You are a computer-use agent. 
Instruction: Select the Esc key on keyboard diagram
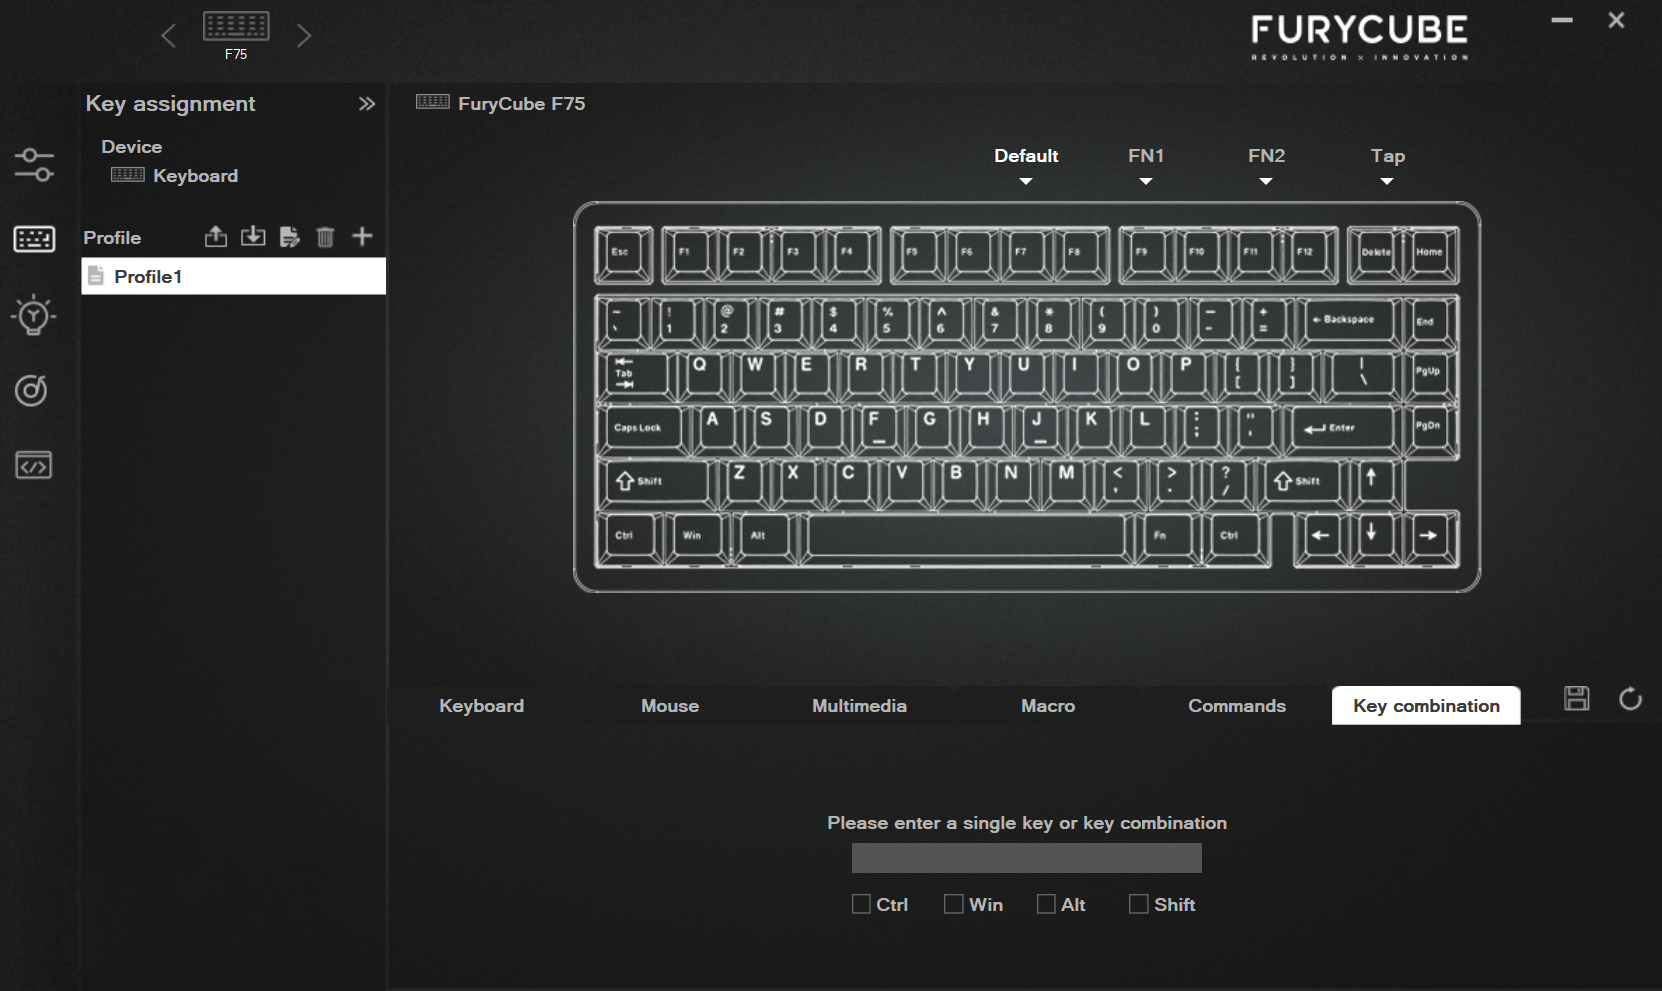click(x=623, y=253)
